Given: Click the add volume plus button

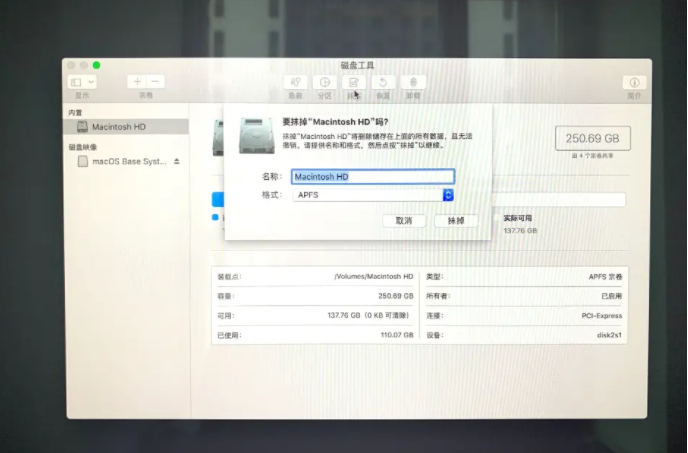Looking at the screenshot, I should click(137, 81).
